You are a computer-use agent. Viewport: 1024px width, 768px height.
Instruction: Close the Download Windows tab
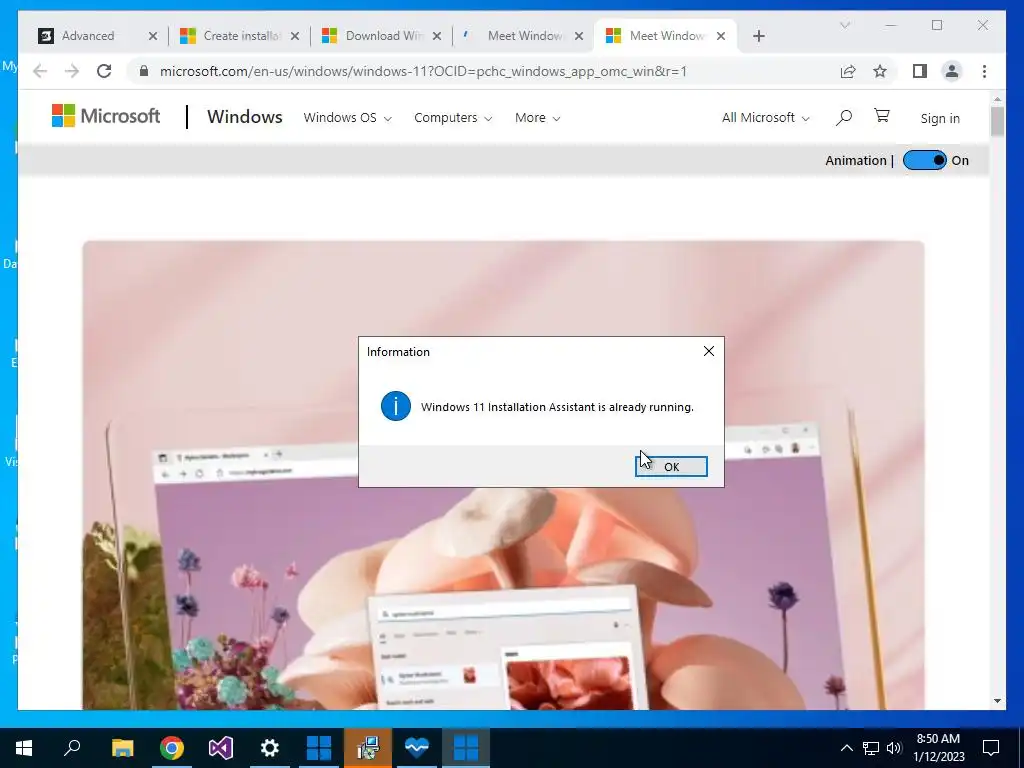[437, 36]
